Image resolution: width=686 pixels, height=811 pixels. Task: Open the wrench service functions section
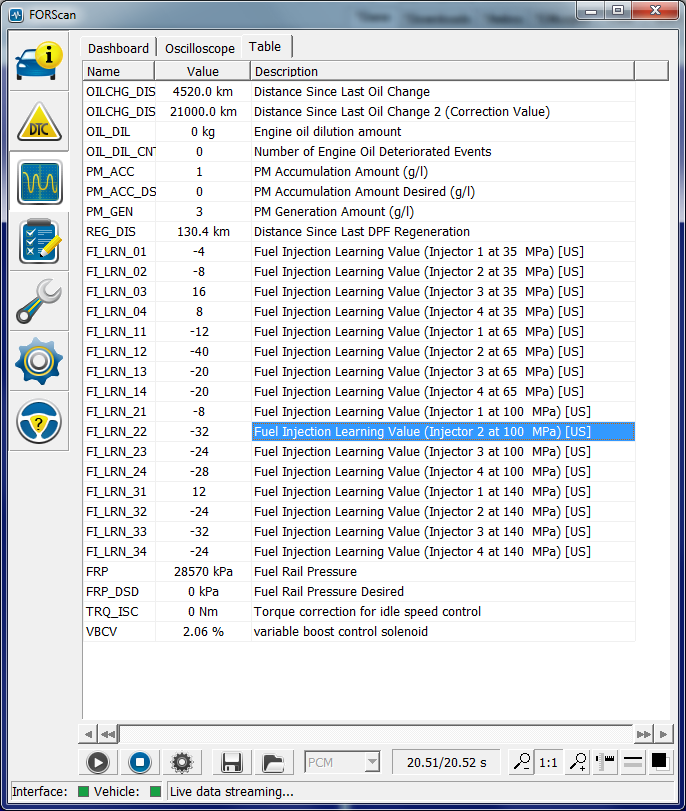[x=40, y=301]
